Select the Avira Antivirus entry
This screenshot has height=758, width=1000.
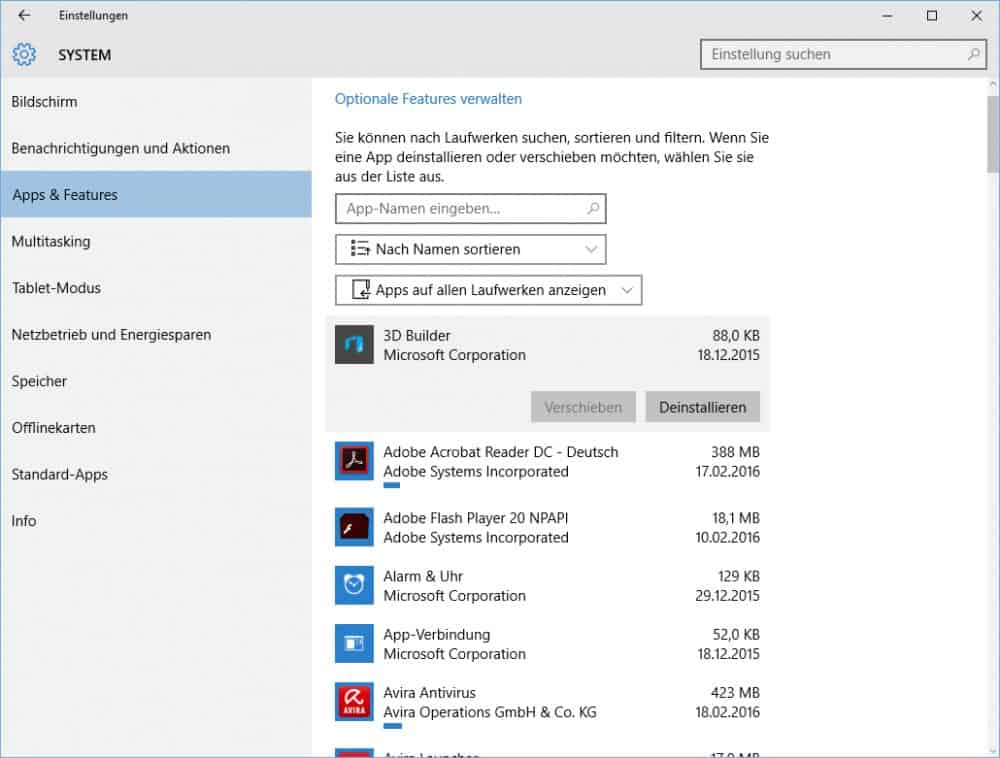547,704
